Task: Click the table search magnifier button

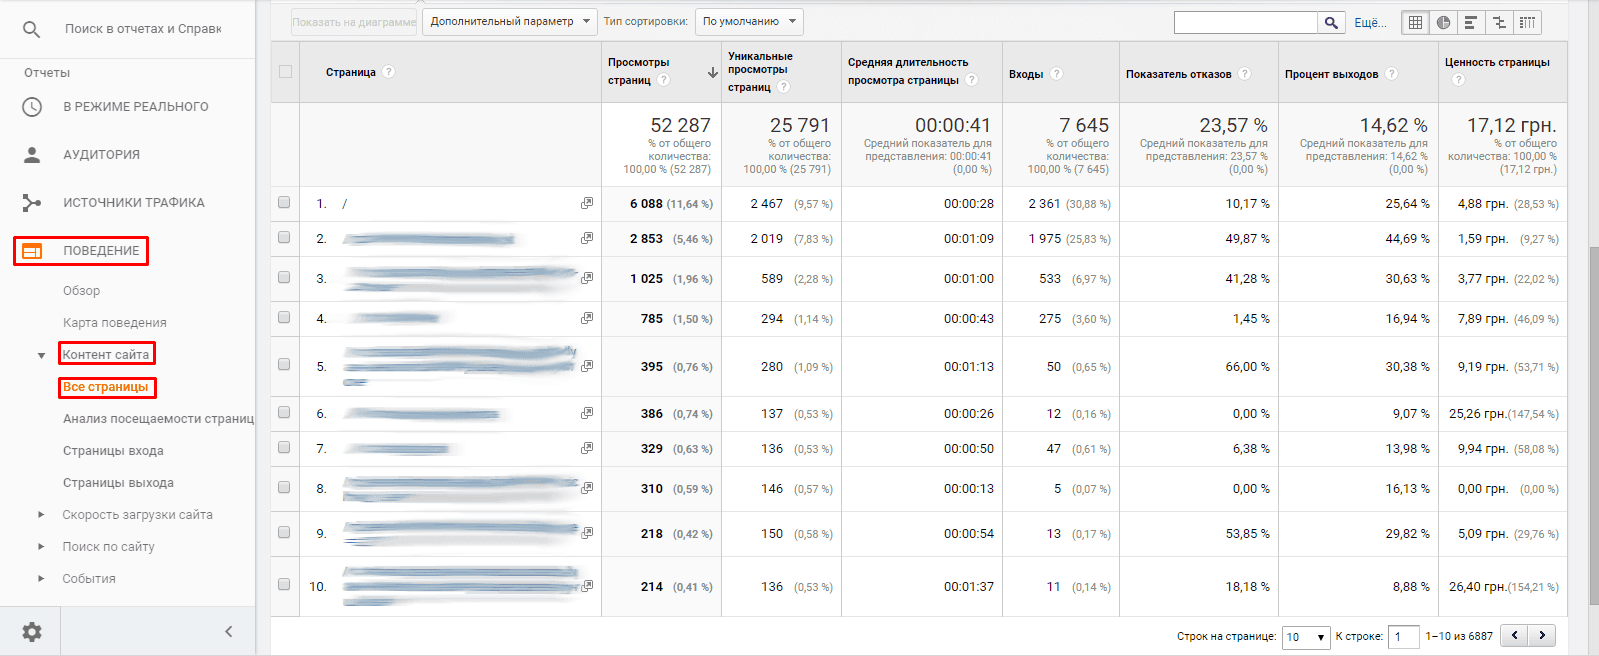Action: (1330, 22)
